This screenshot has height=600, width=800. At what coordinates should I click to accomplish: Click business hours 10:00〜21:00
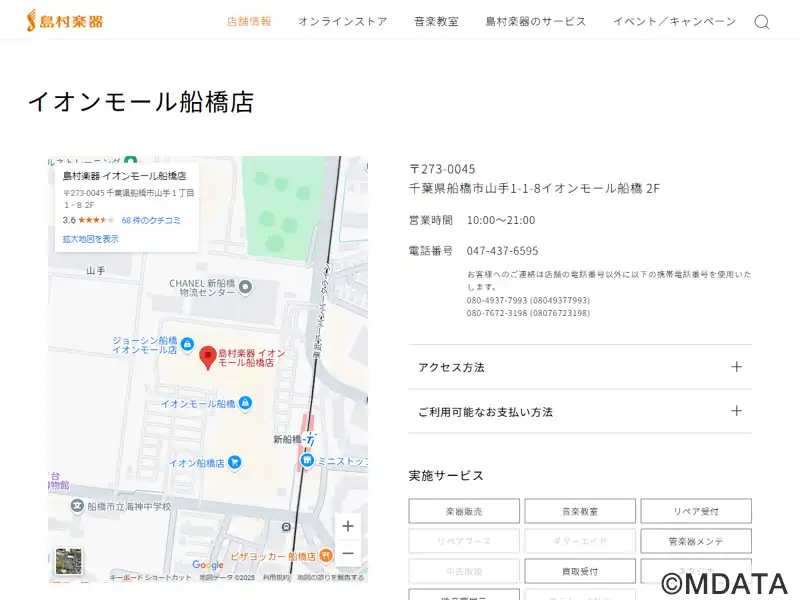click(501, 220)
